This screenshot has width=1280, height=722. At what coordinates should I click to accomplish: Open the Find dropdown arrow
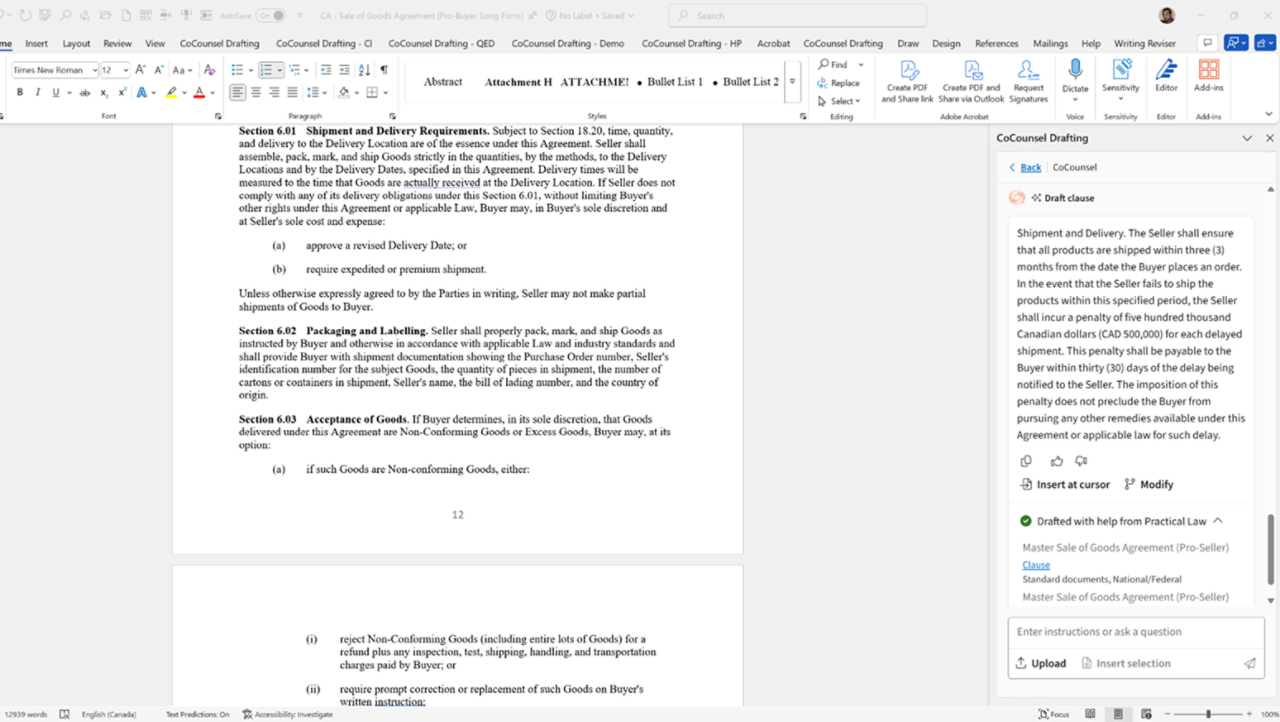861,65
